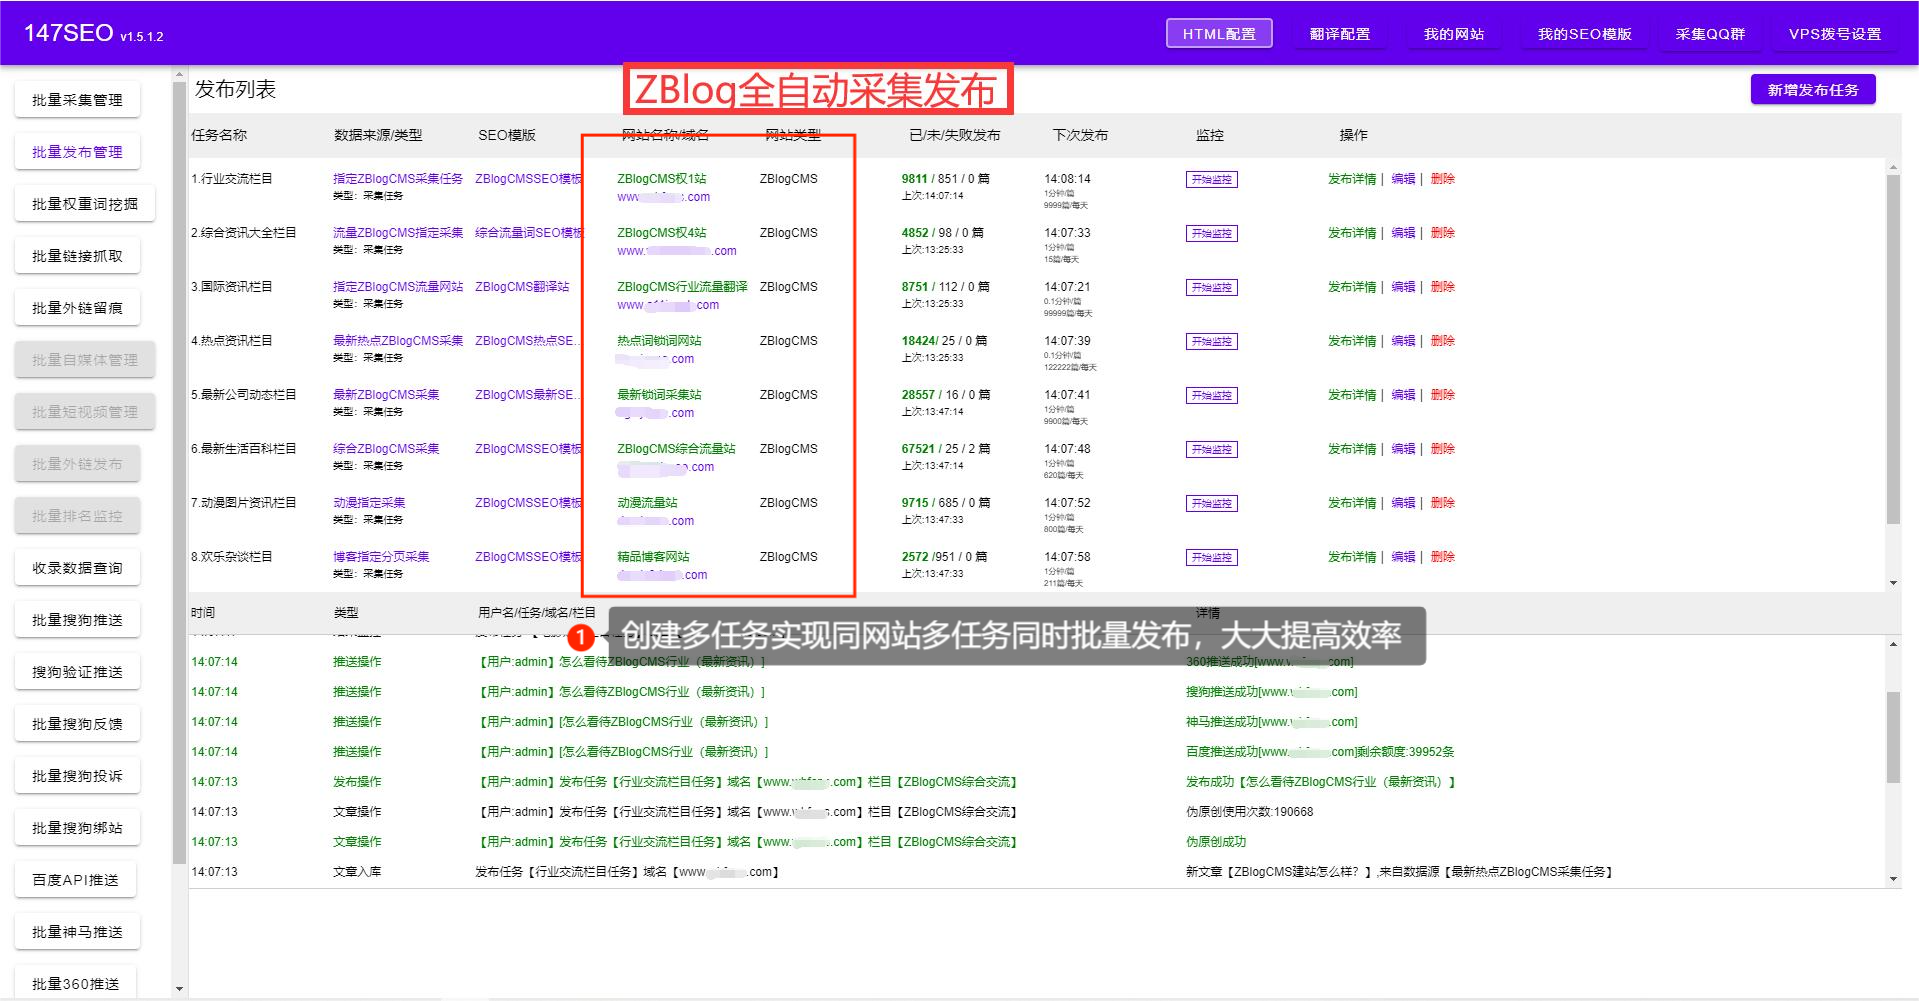
Task: Open 综合流量词SEO模板 link
Action: click(528, 233)
